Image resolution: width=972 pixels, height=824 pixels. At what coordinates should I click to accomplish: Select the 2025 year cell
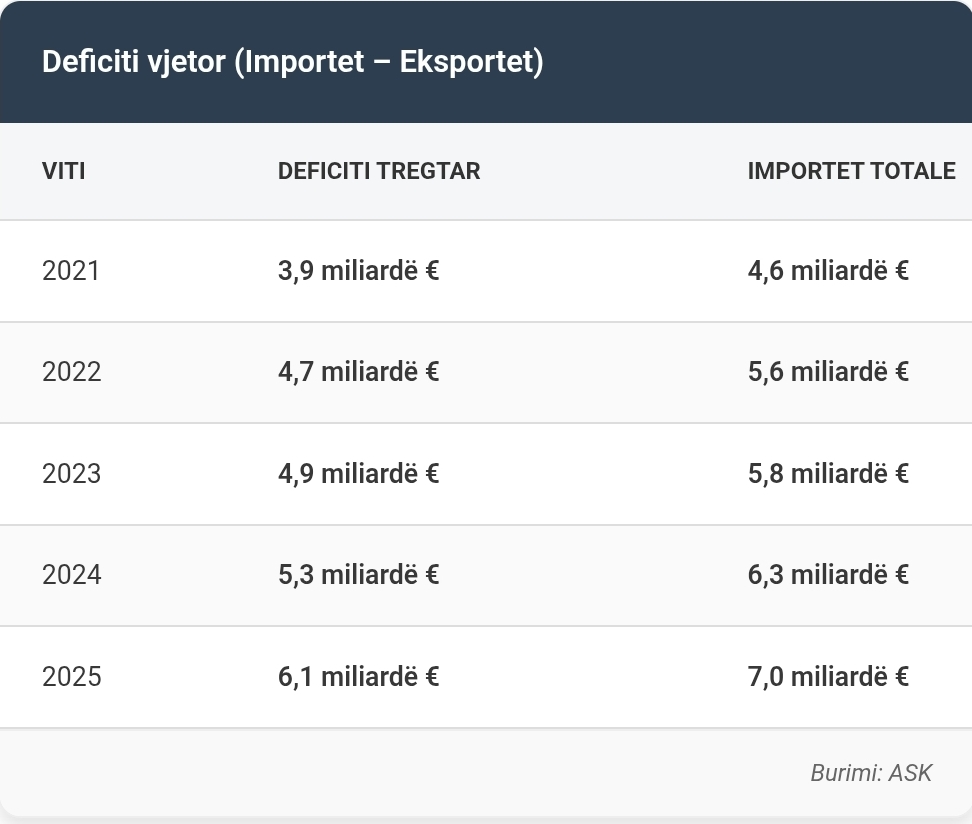71,677
